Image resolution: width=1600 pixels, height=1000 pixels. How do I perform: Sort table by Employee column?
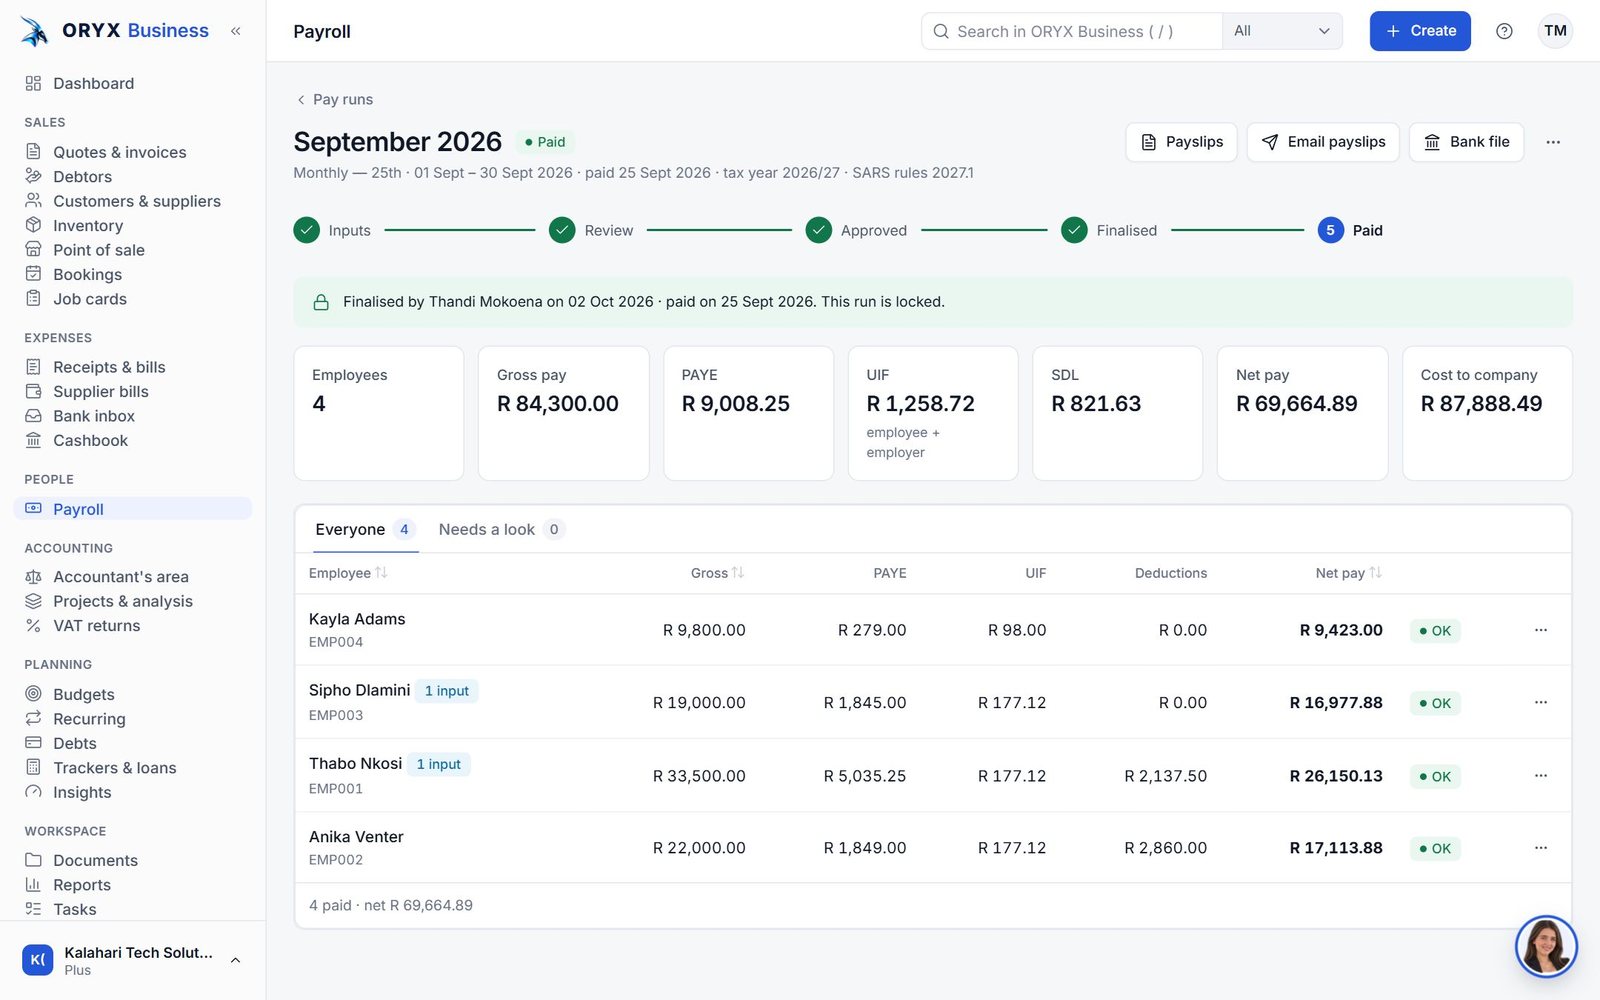(348, 573)
